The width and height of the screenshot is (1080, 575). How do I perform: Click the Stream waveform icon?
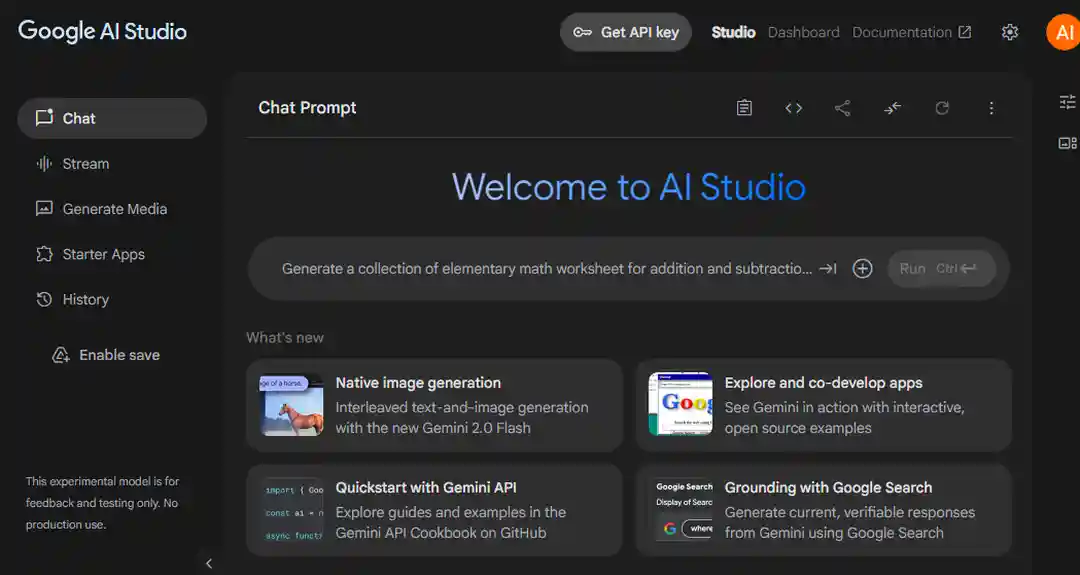coord(44,163)
